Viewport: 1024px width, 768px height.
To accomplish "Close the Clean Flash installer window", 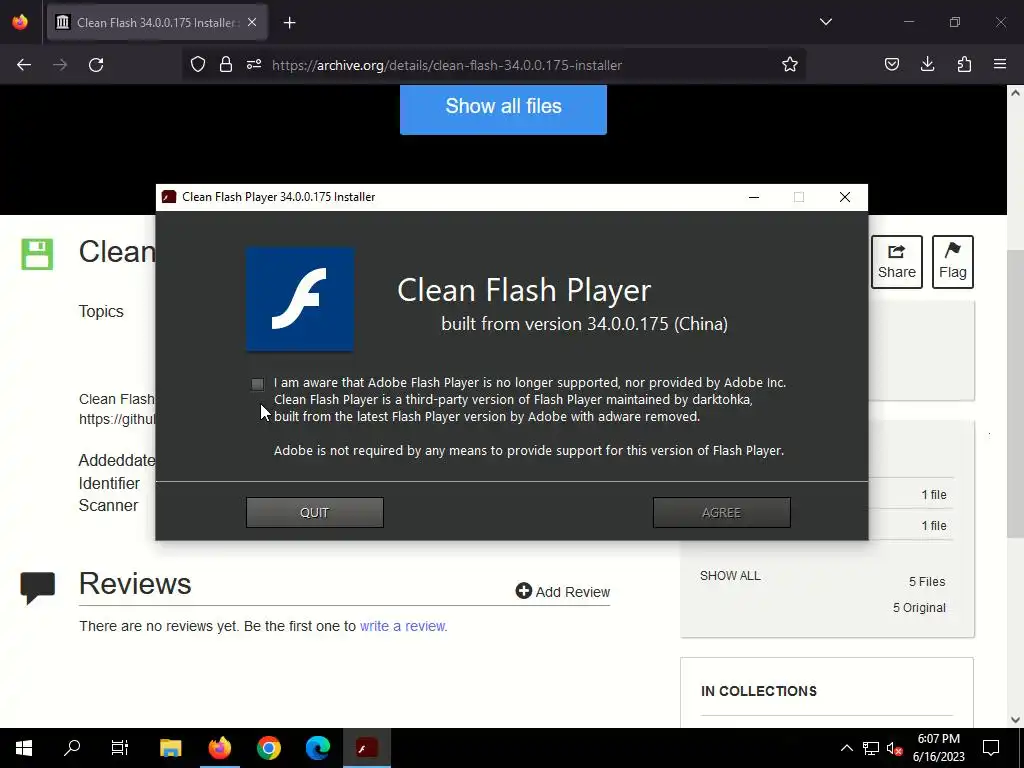I will point(844,197).
